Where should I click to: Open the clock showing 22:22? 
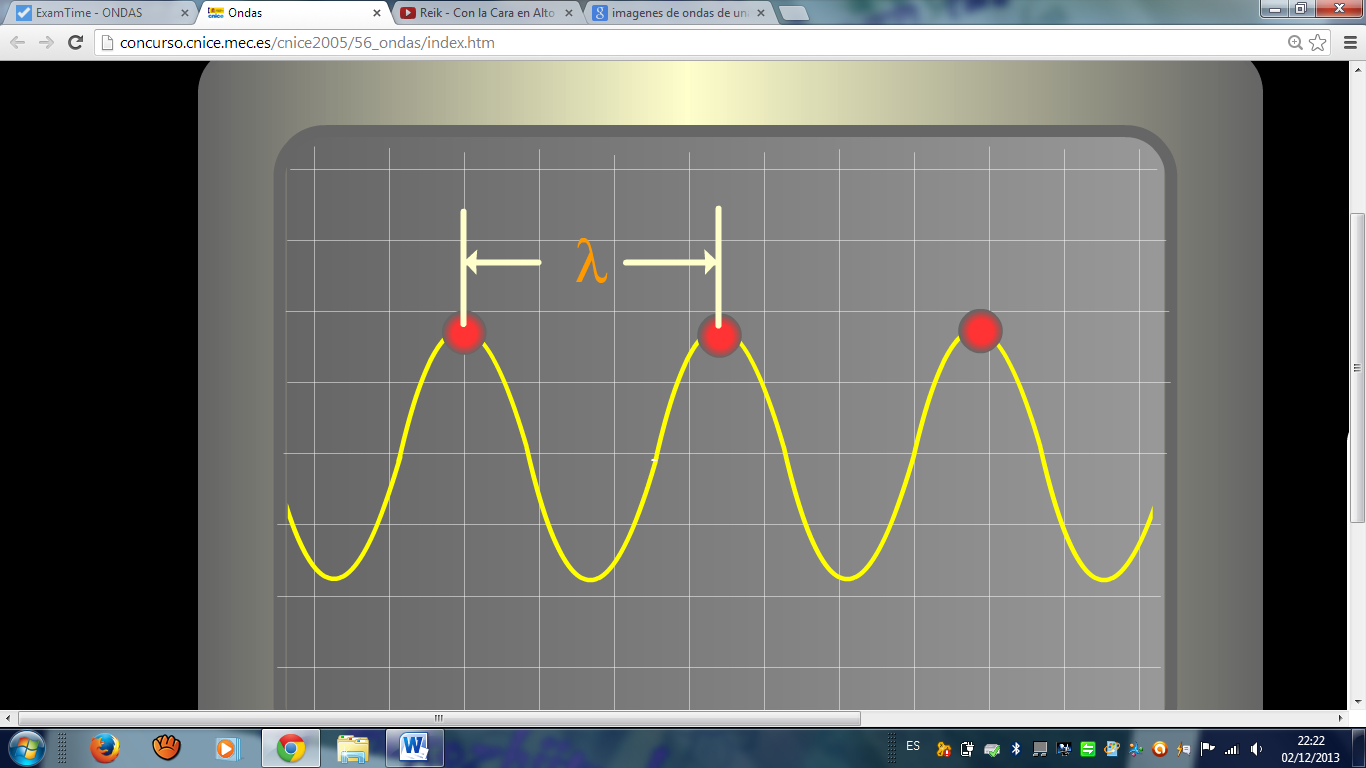click(1310, 748)
